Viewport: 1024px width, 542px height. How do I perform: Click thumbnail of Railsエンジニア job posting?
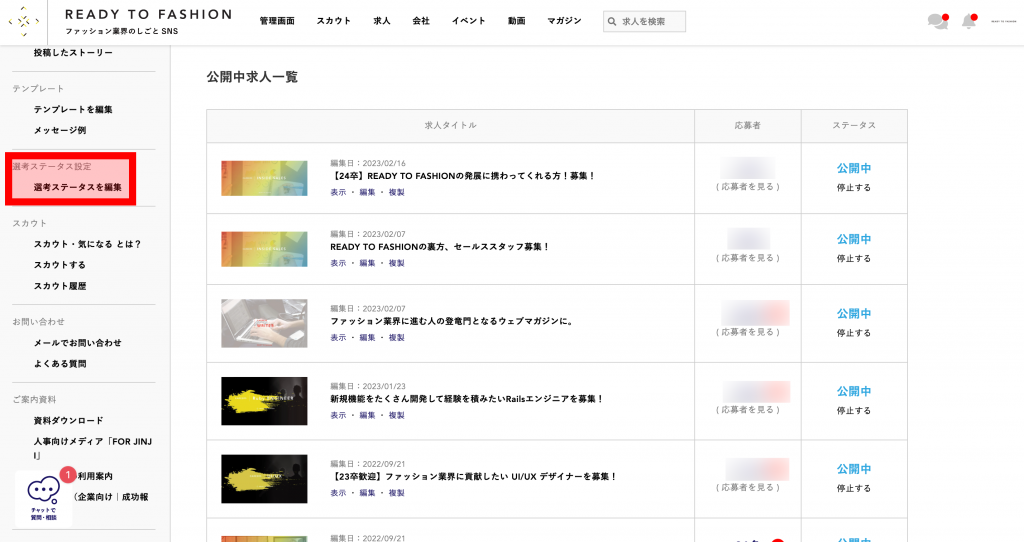click(x=264, y=401)
